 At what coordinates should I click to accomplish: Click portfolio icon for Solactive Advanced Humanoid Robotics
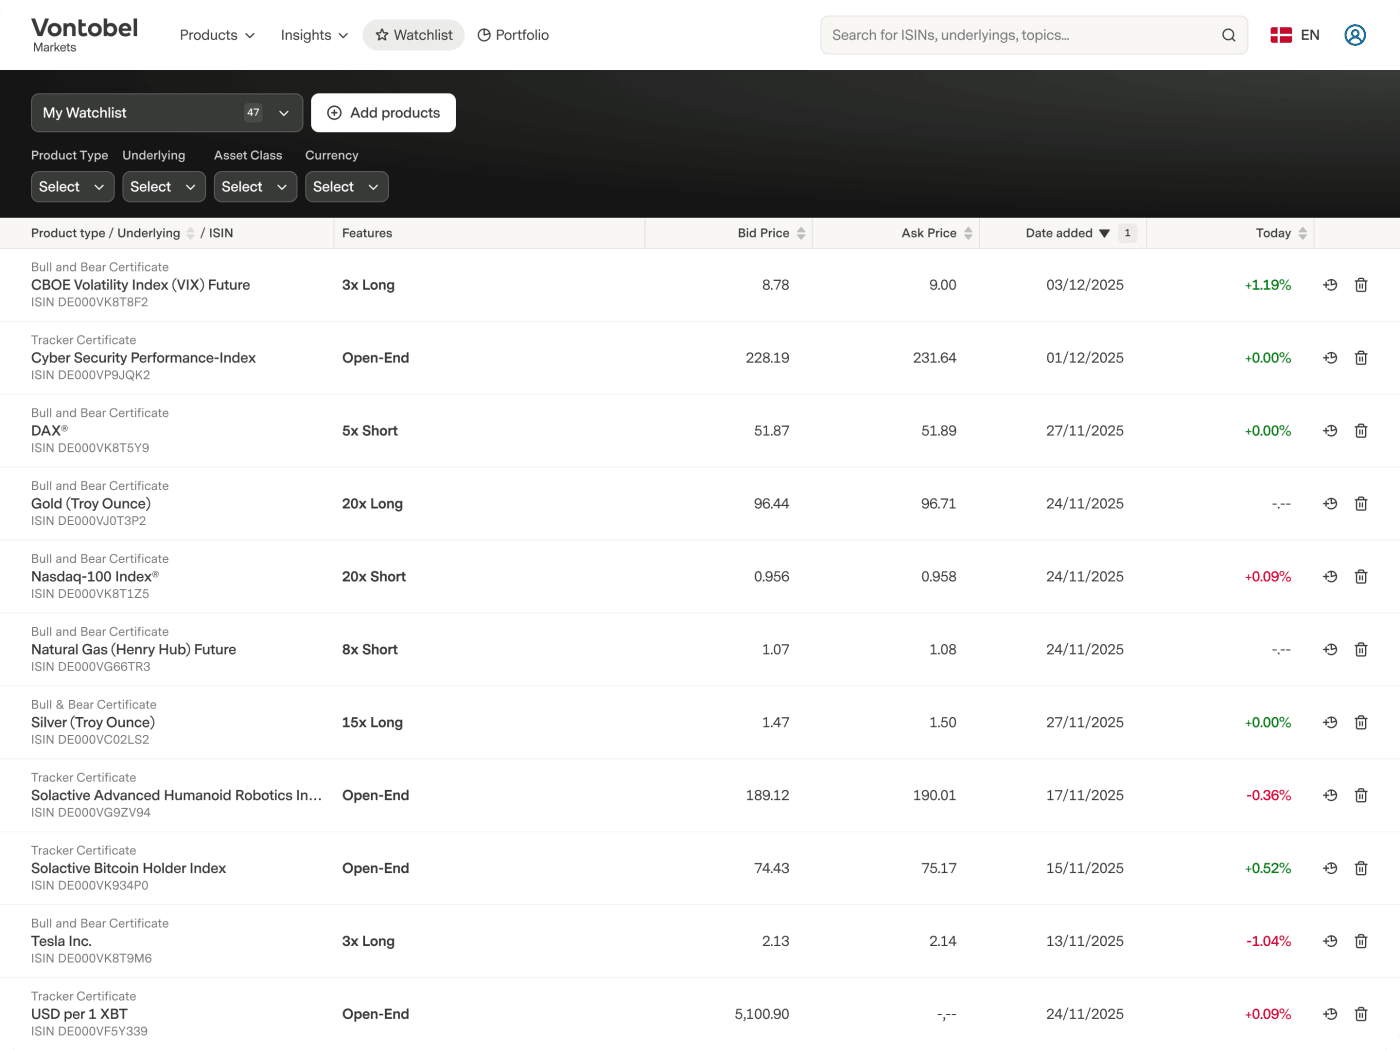pyautogui.click(x=1330, y=796)
